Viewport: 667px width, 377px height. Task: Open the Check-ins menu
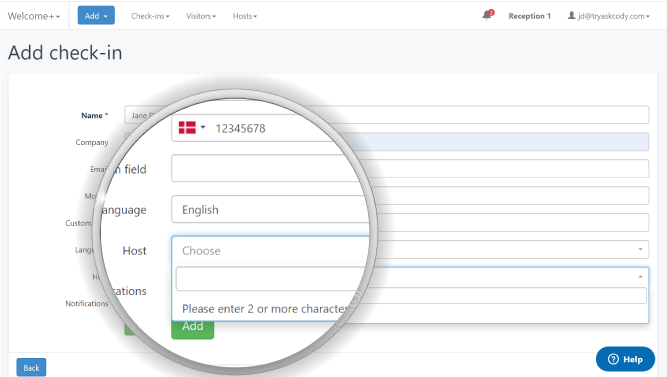pyautogui.click(x=150, y=16)
